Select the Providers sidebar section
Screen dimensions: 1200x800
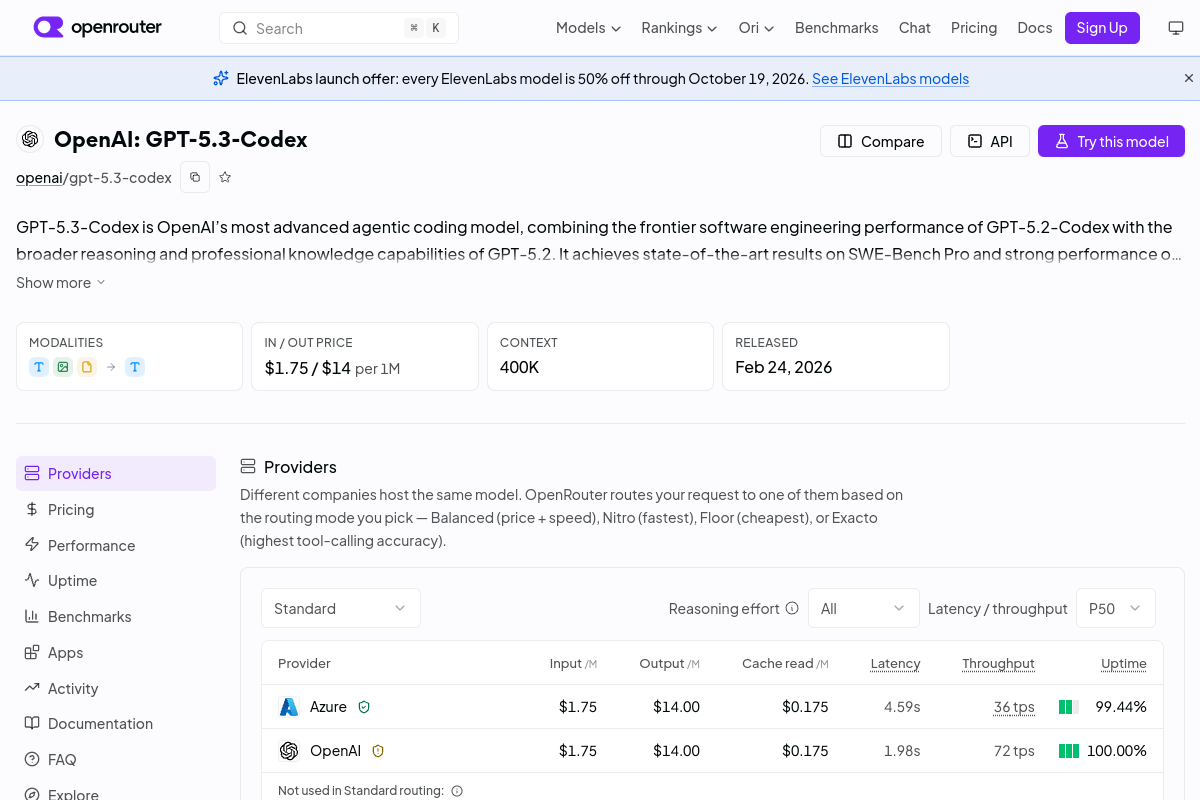(116, 474)
